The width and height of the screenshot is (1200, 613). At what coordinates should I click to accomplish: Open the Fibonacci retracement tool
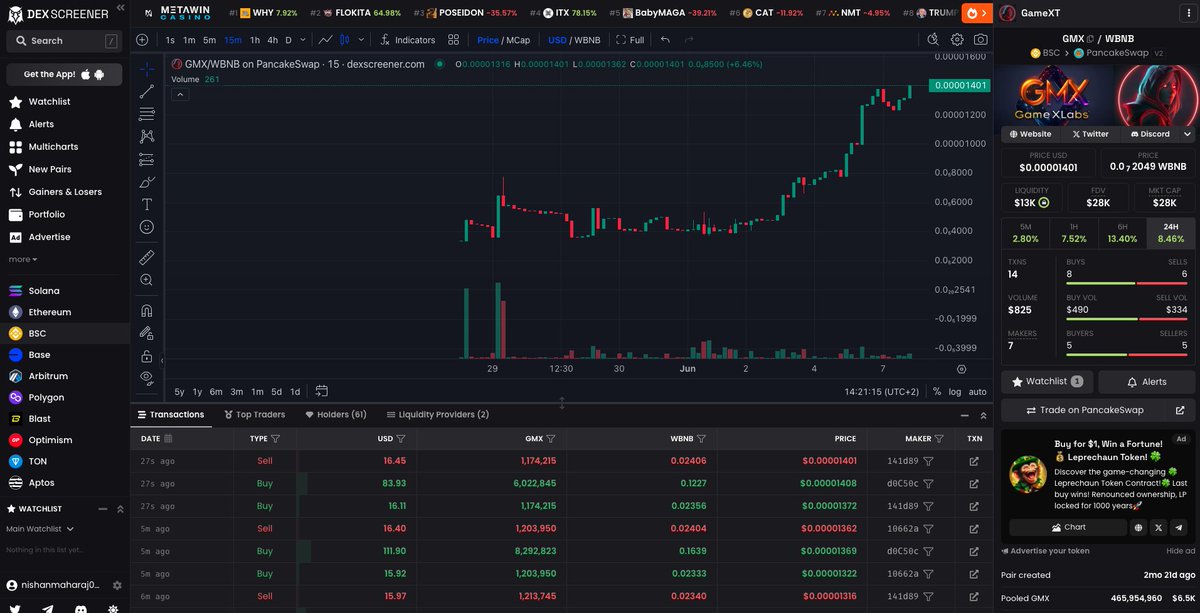[147, 114]
